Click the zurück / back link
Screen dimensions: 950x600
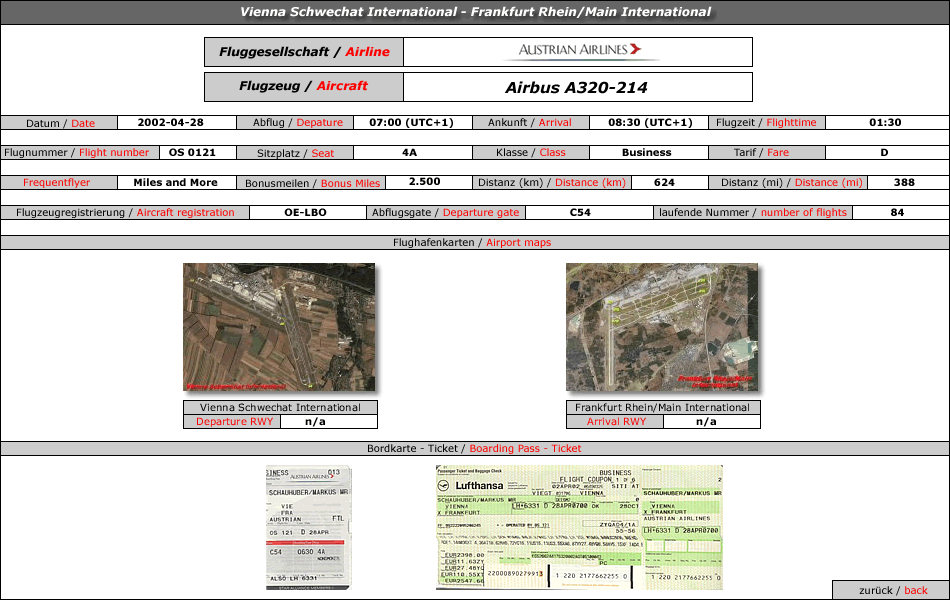[x=890, y=590]
